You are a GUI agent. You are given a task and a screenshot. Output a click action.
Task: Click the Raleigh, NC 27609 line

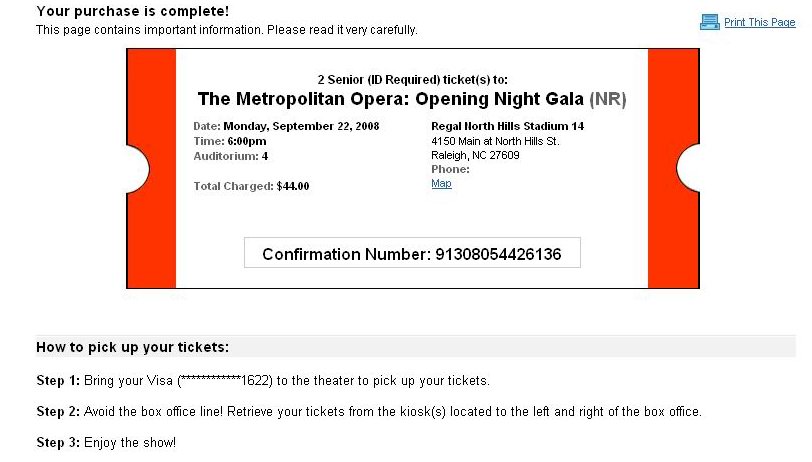pyautogui.click(x=475, y=155)
